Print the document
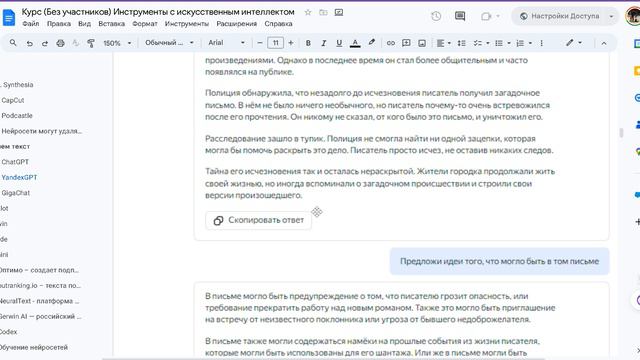 point(60,43)
